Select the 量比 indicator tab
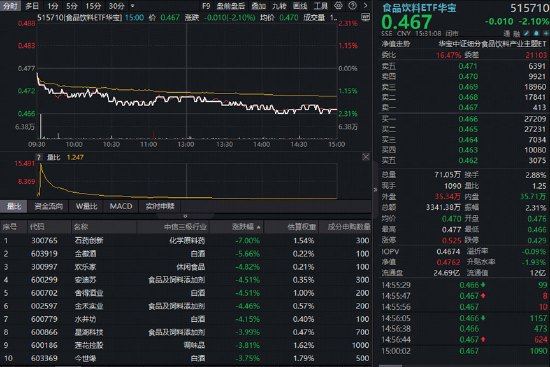This screenshot has height=367, width=550. click(14, 206)
